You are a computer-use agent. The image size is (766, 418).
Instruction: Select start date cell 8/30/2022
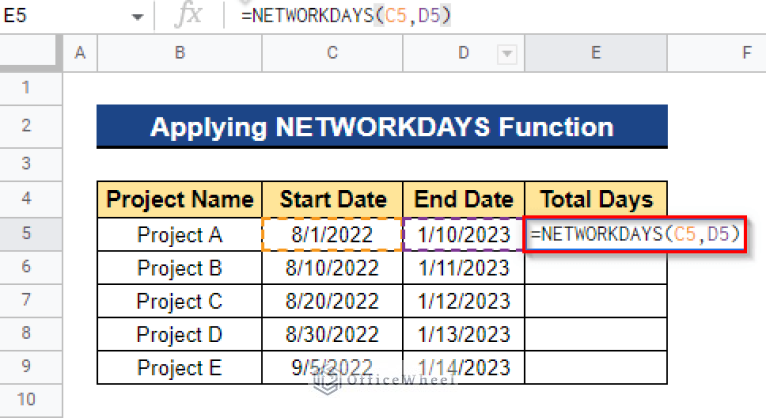tap(332, 334)
